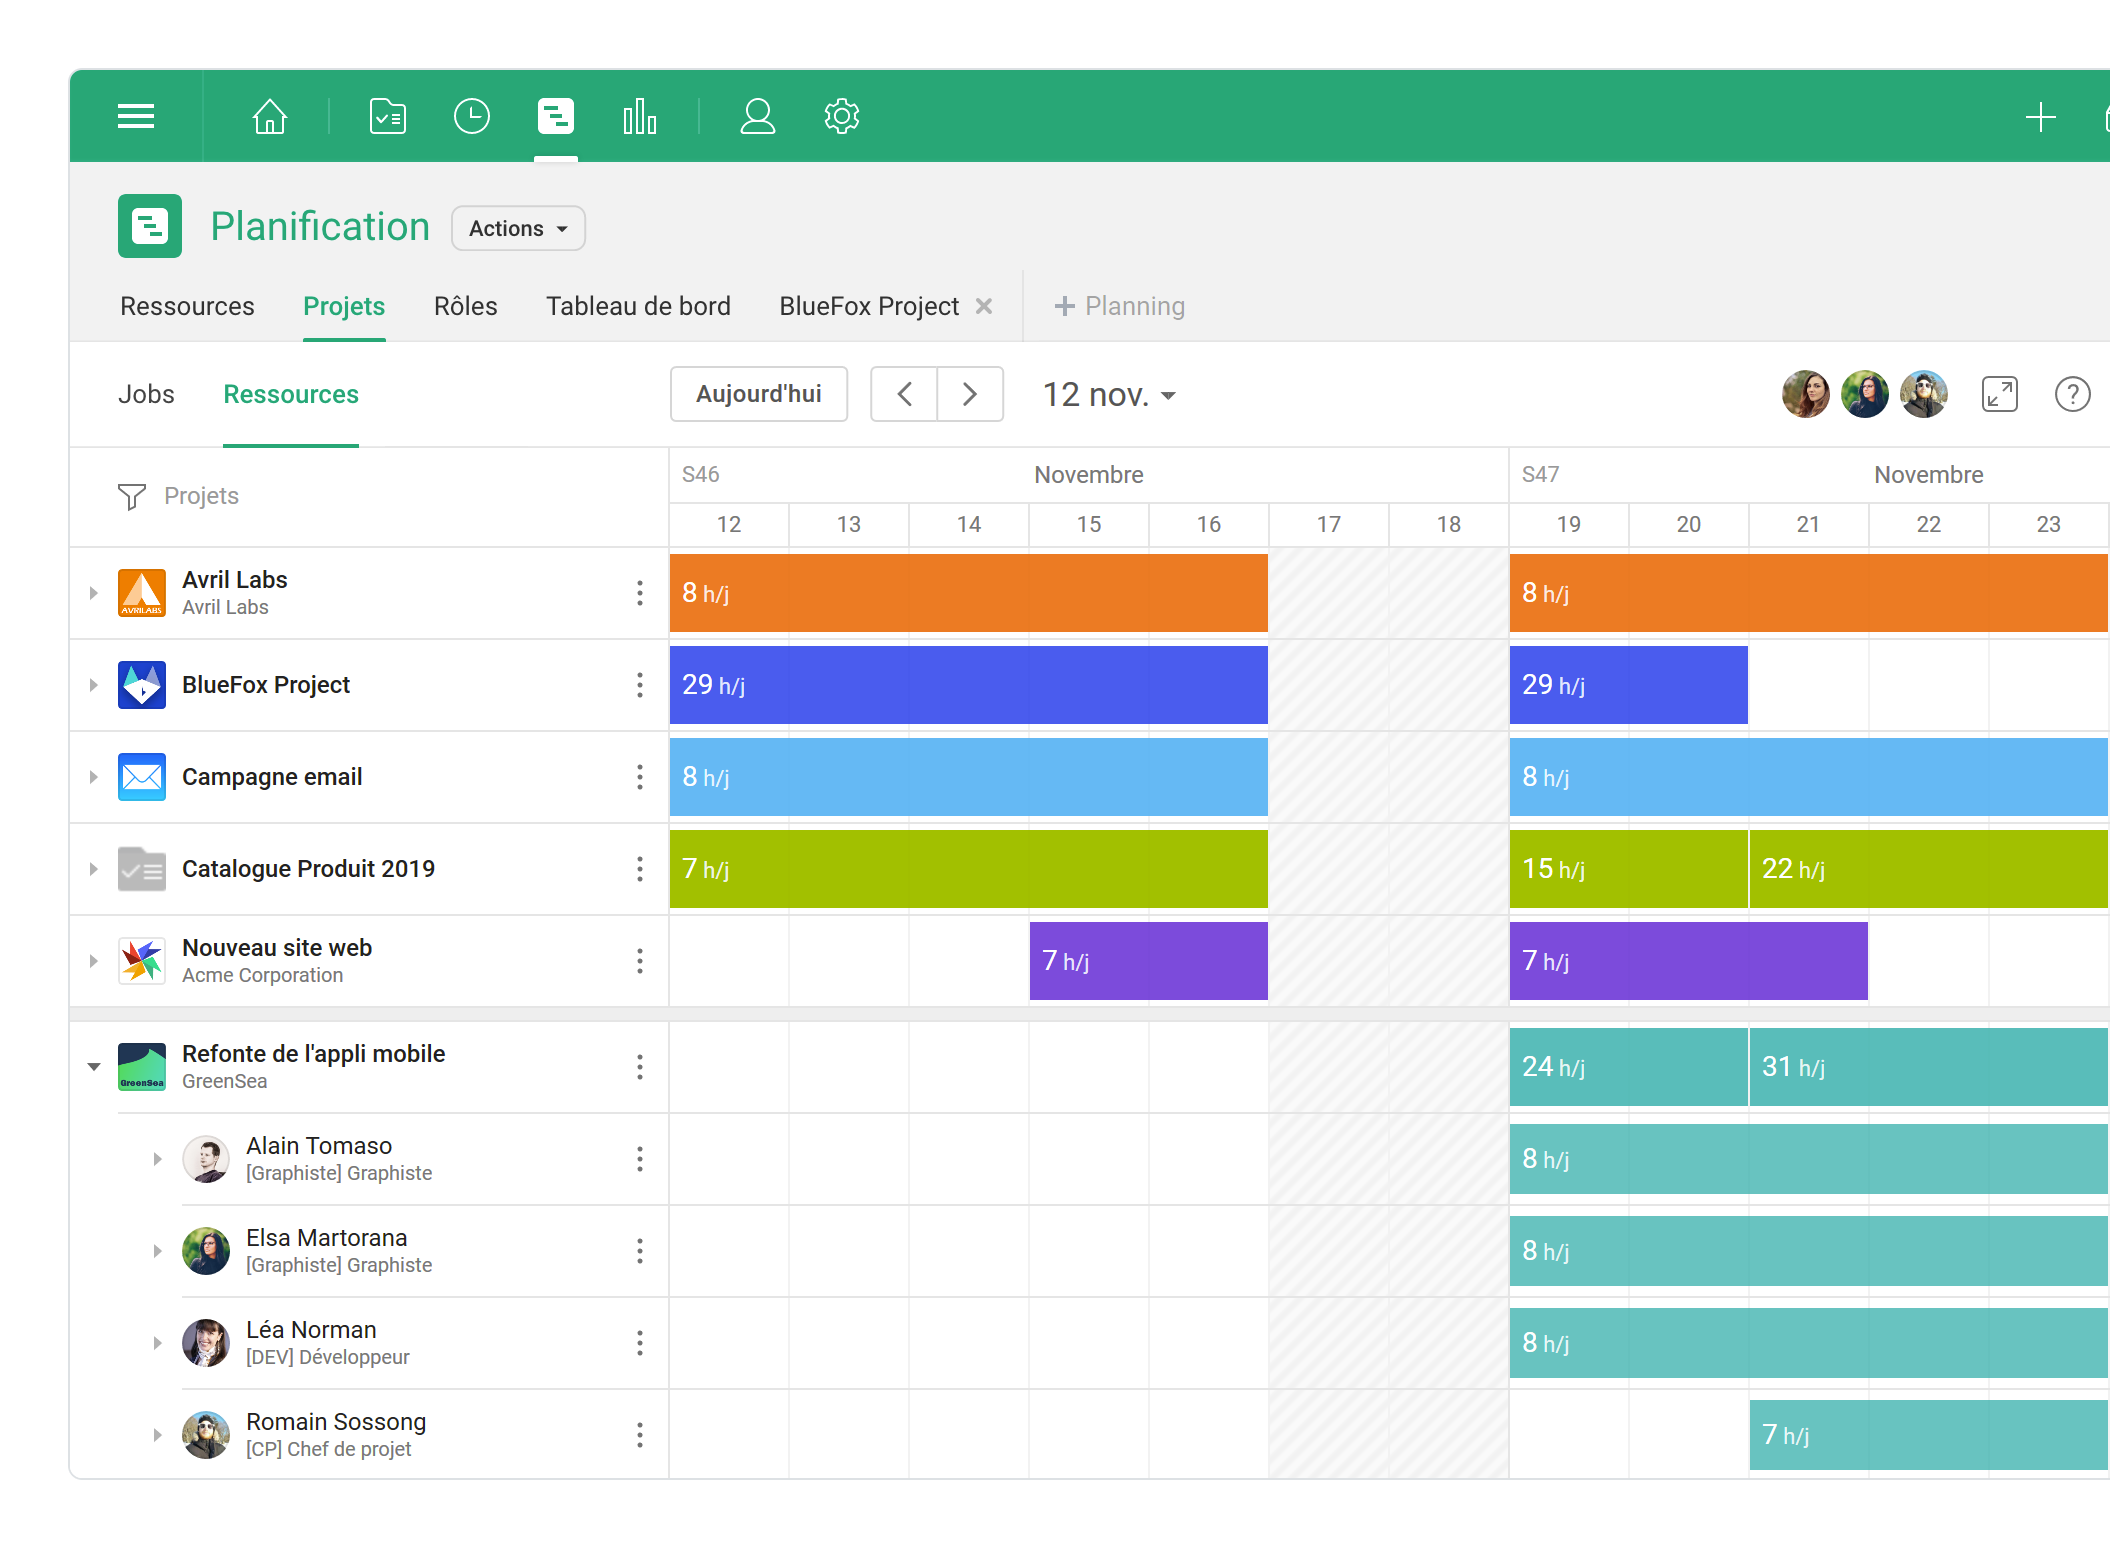This screenshot has height=1546, width=2110.
Task: Close the BlueFox Project tab with X
Action: (x=984, y=306)
